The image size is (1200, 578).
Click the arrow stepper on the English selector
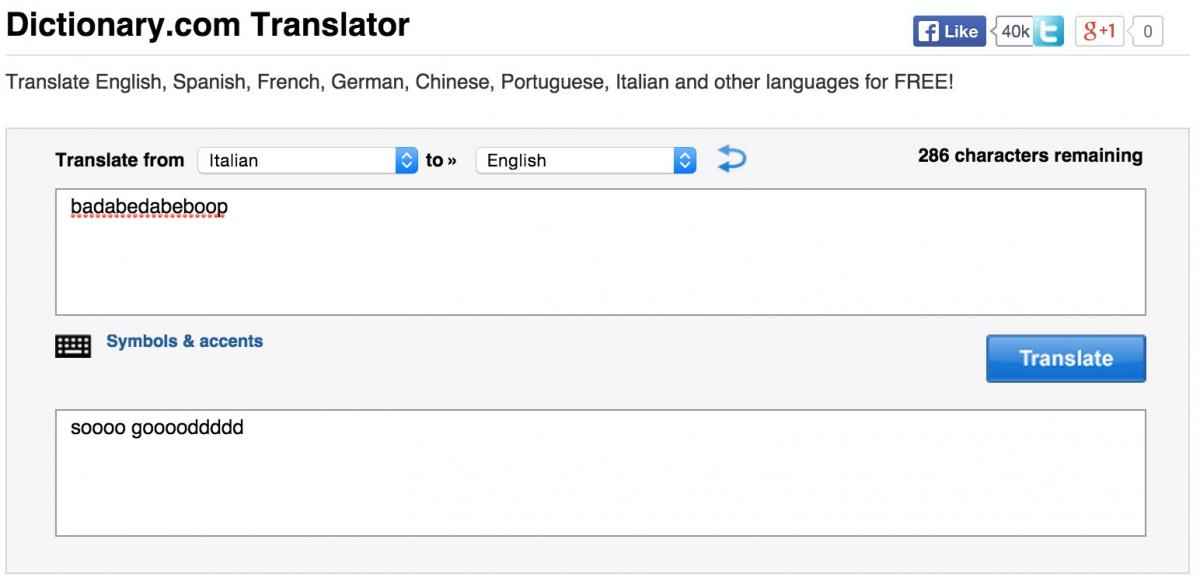pyautogui.click(x=685, y=160)
